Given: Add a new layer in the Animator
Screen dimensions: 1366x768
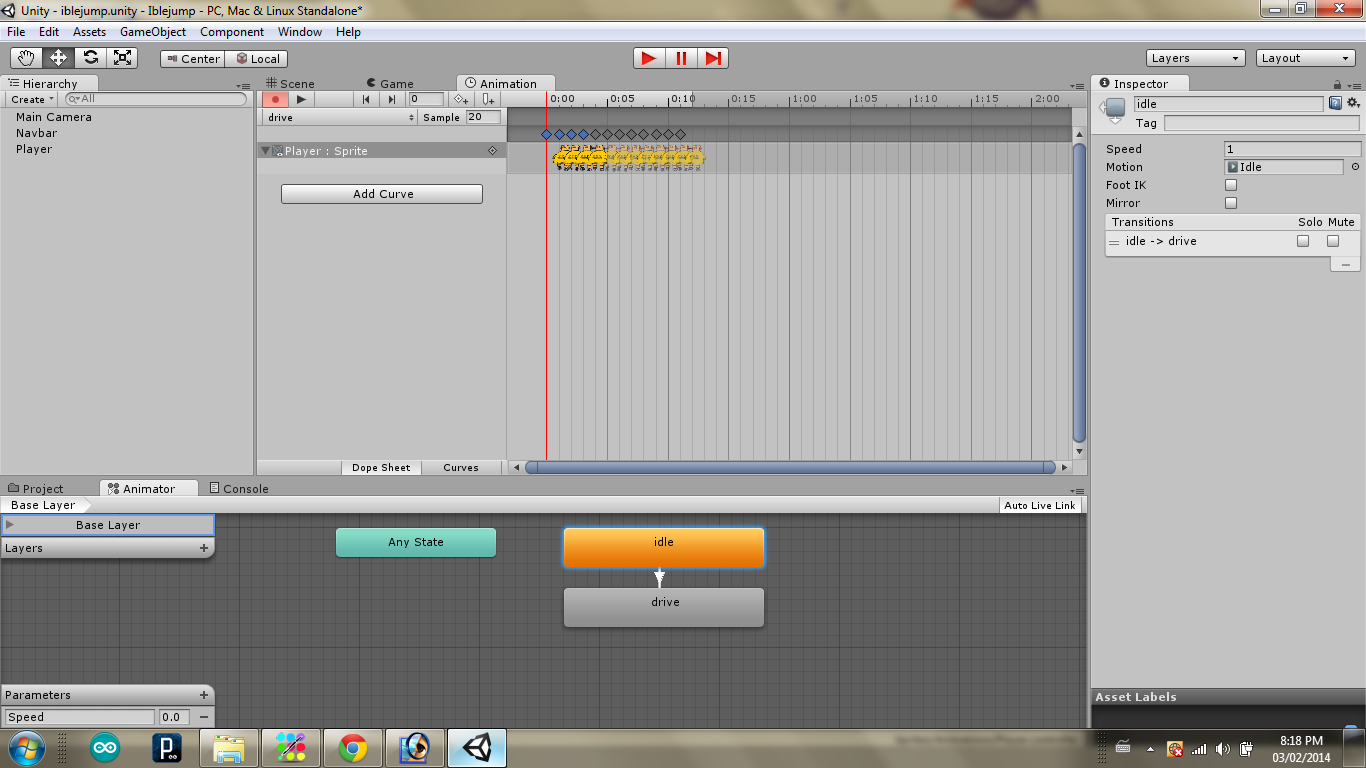Looking at the screenshot, I should pyautogui.click(x=204, y=548).
